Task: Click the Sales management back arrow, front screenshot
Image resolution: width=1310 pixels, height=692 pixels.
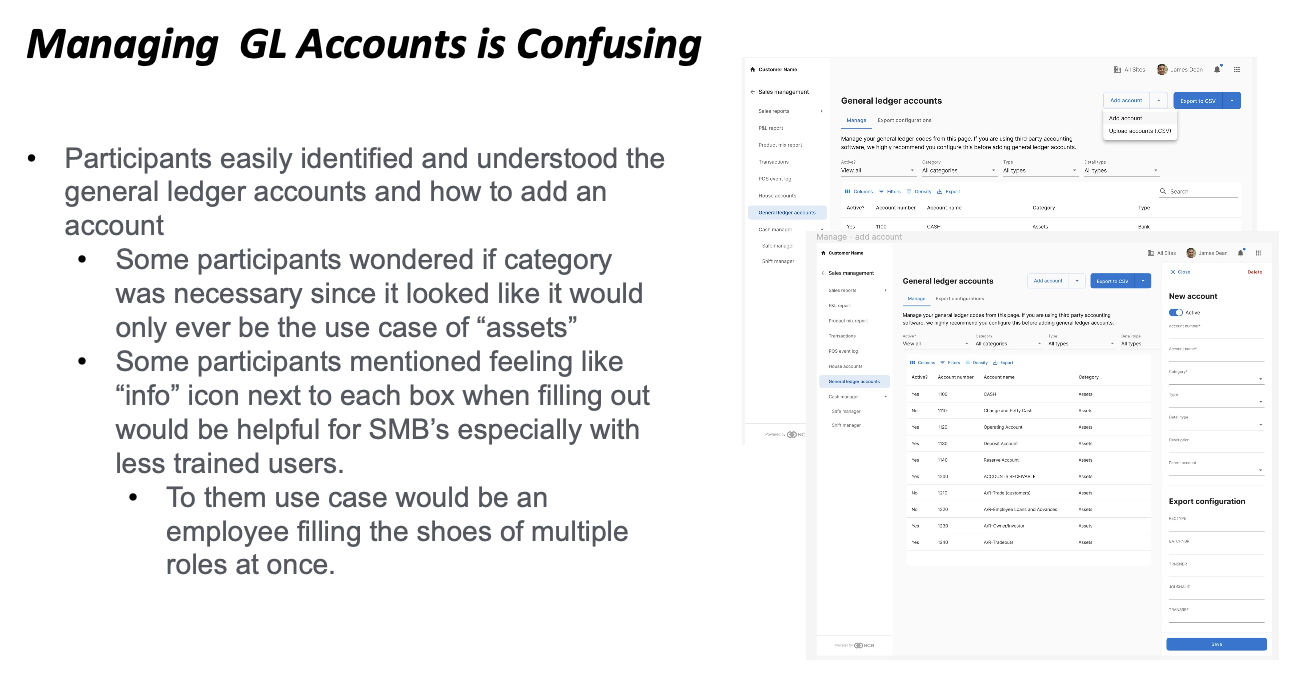Action: pyautogui.click(x=823, y=273)
